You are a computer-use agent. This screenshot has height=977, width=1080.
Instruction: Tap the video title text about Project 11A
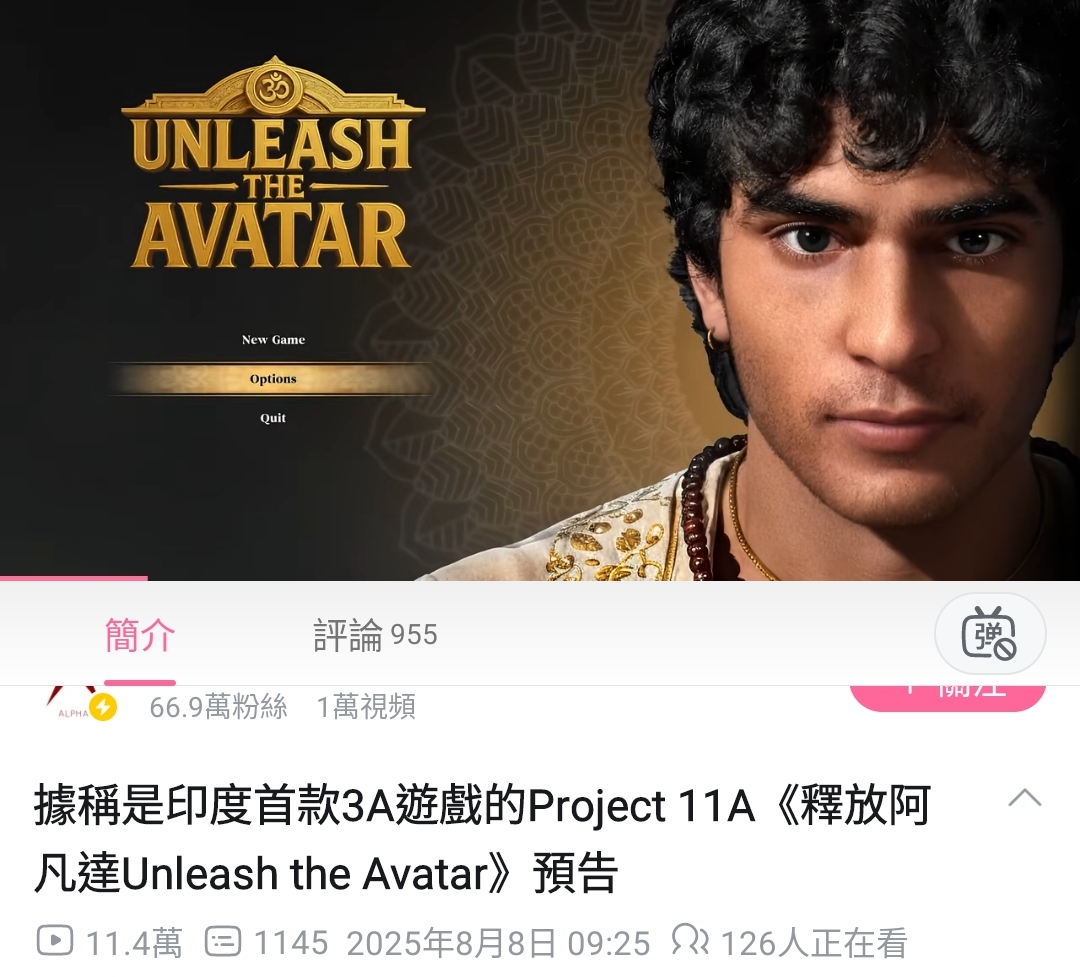482,838
